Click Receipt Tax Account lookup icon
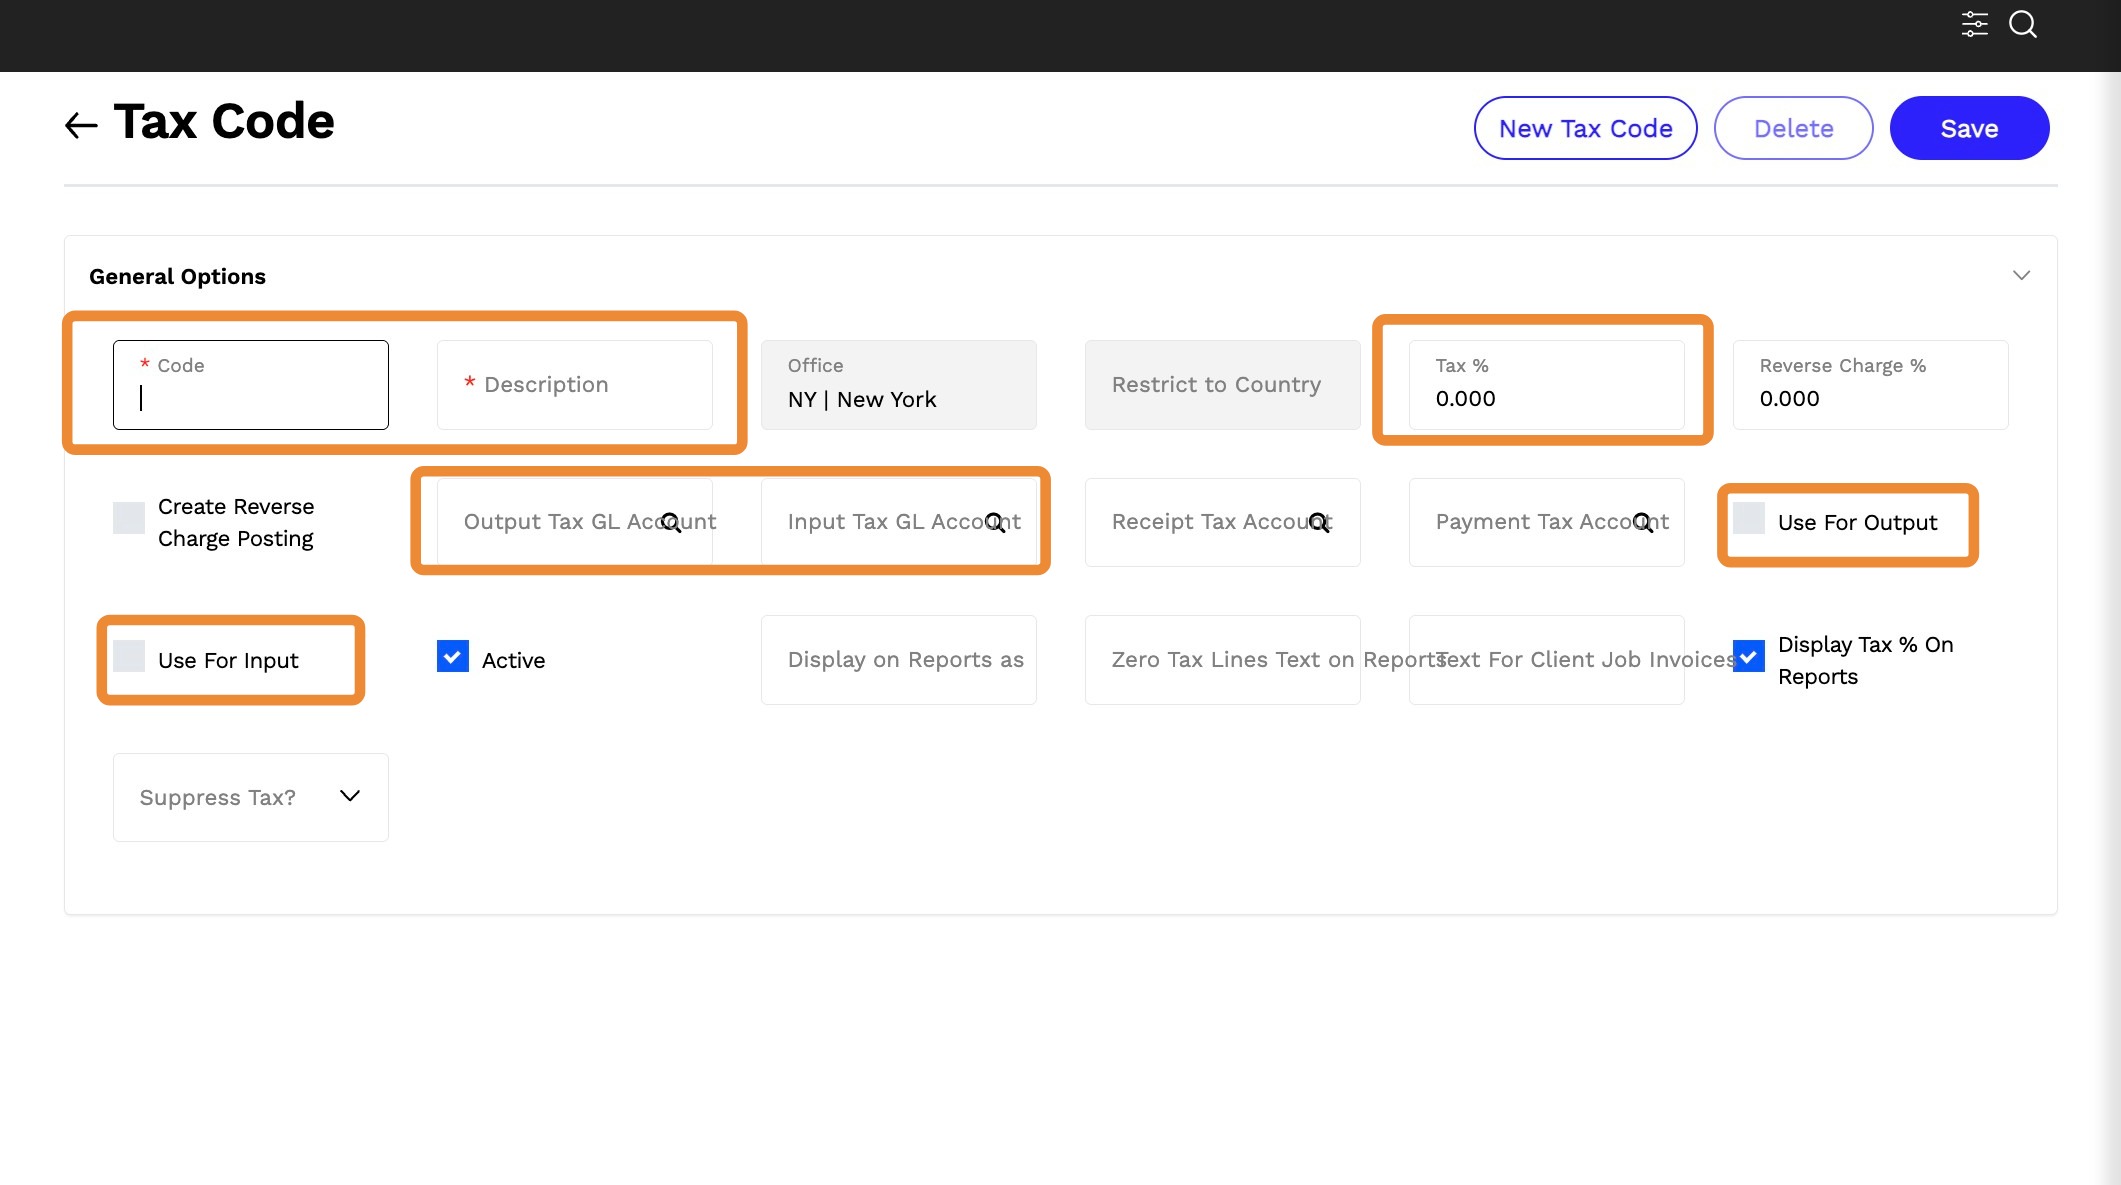The width and height of the screenshot is (2121, 1185). click(x=1319, y=522)
